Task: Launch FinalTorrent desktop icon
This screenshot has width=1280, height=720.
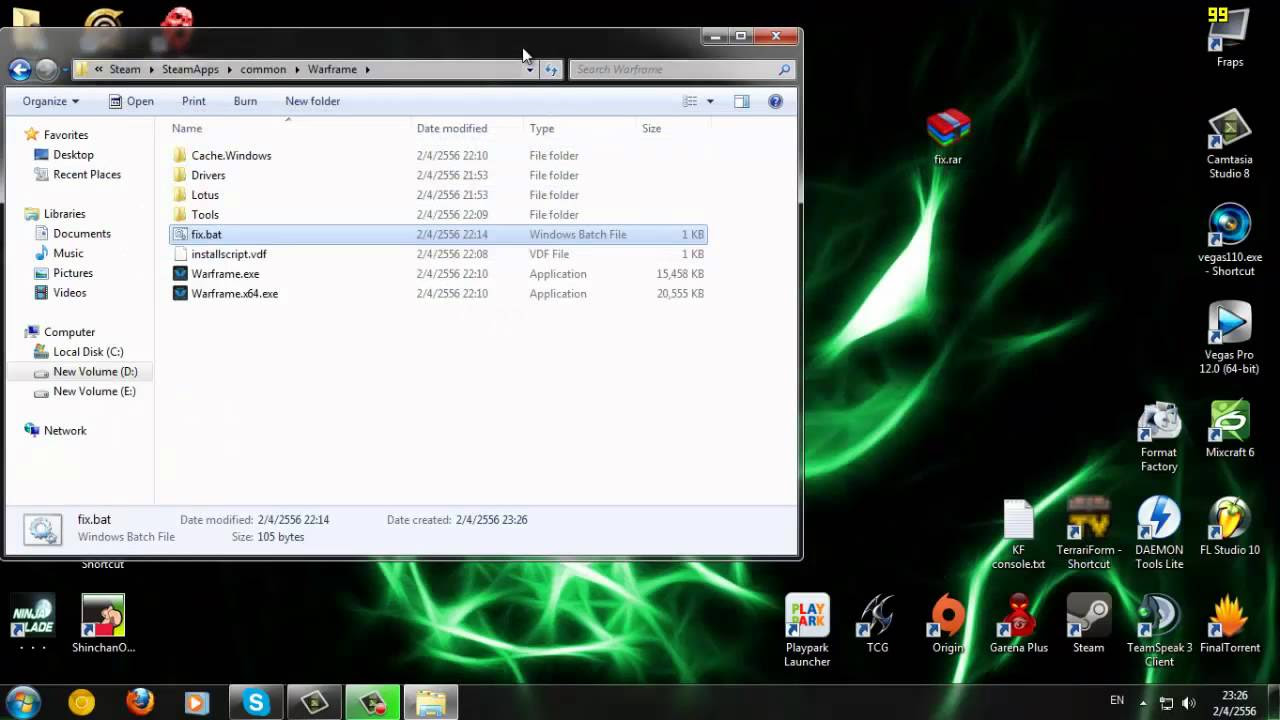Action: [x=1229, y=624]
